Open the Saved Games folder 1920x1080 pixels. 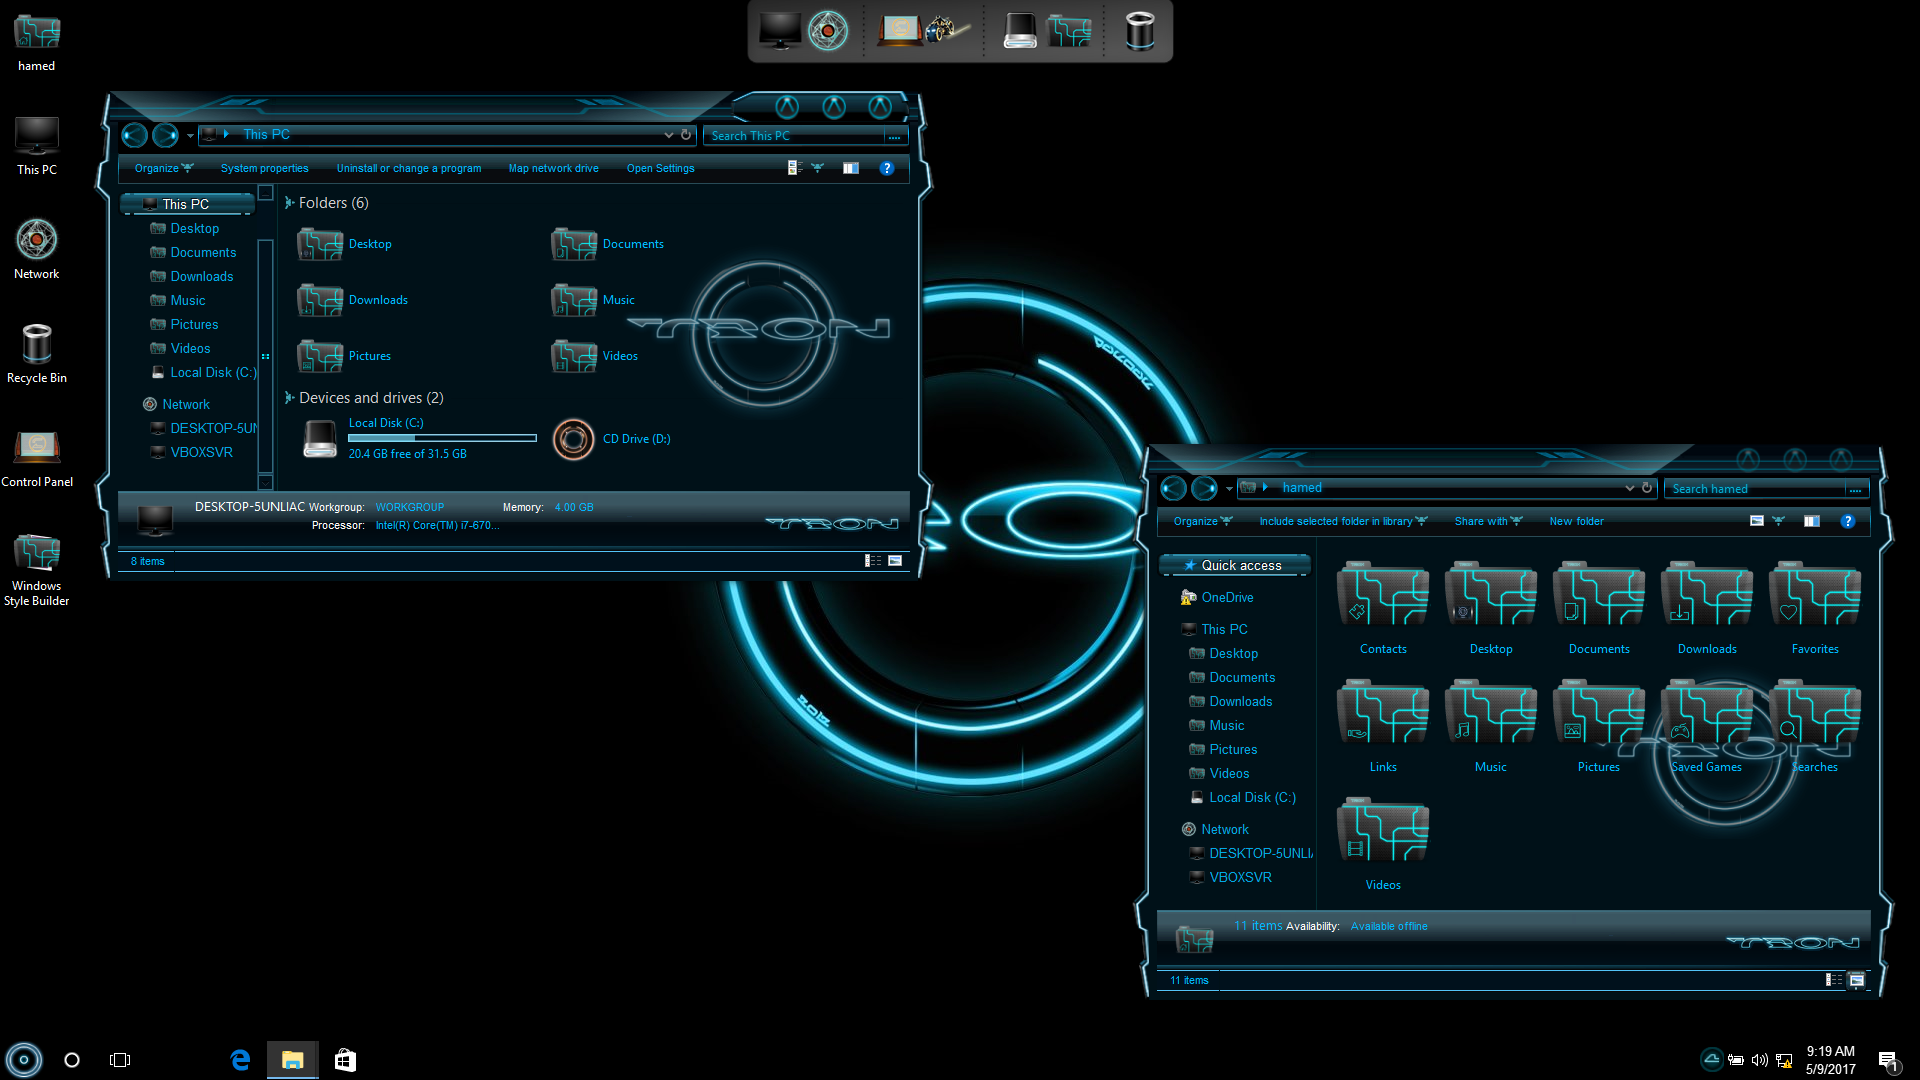click(1706, 714)
